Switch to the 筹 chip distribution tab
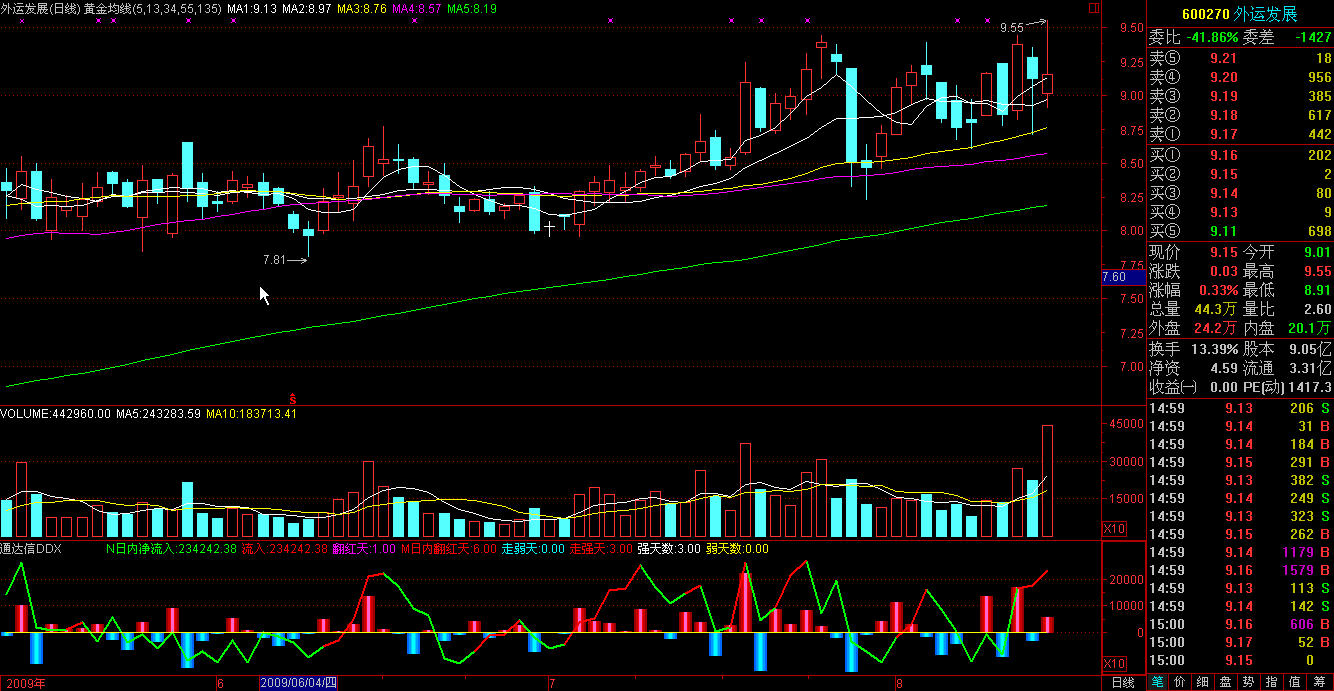 pos(1319,682)
